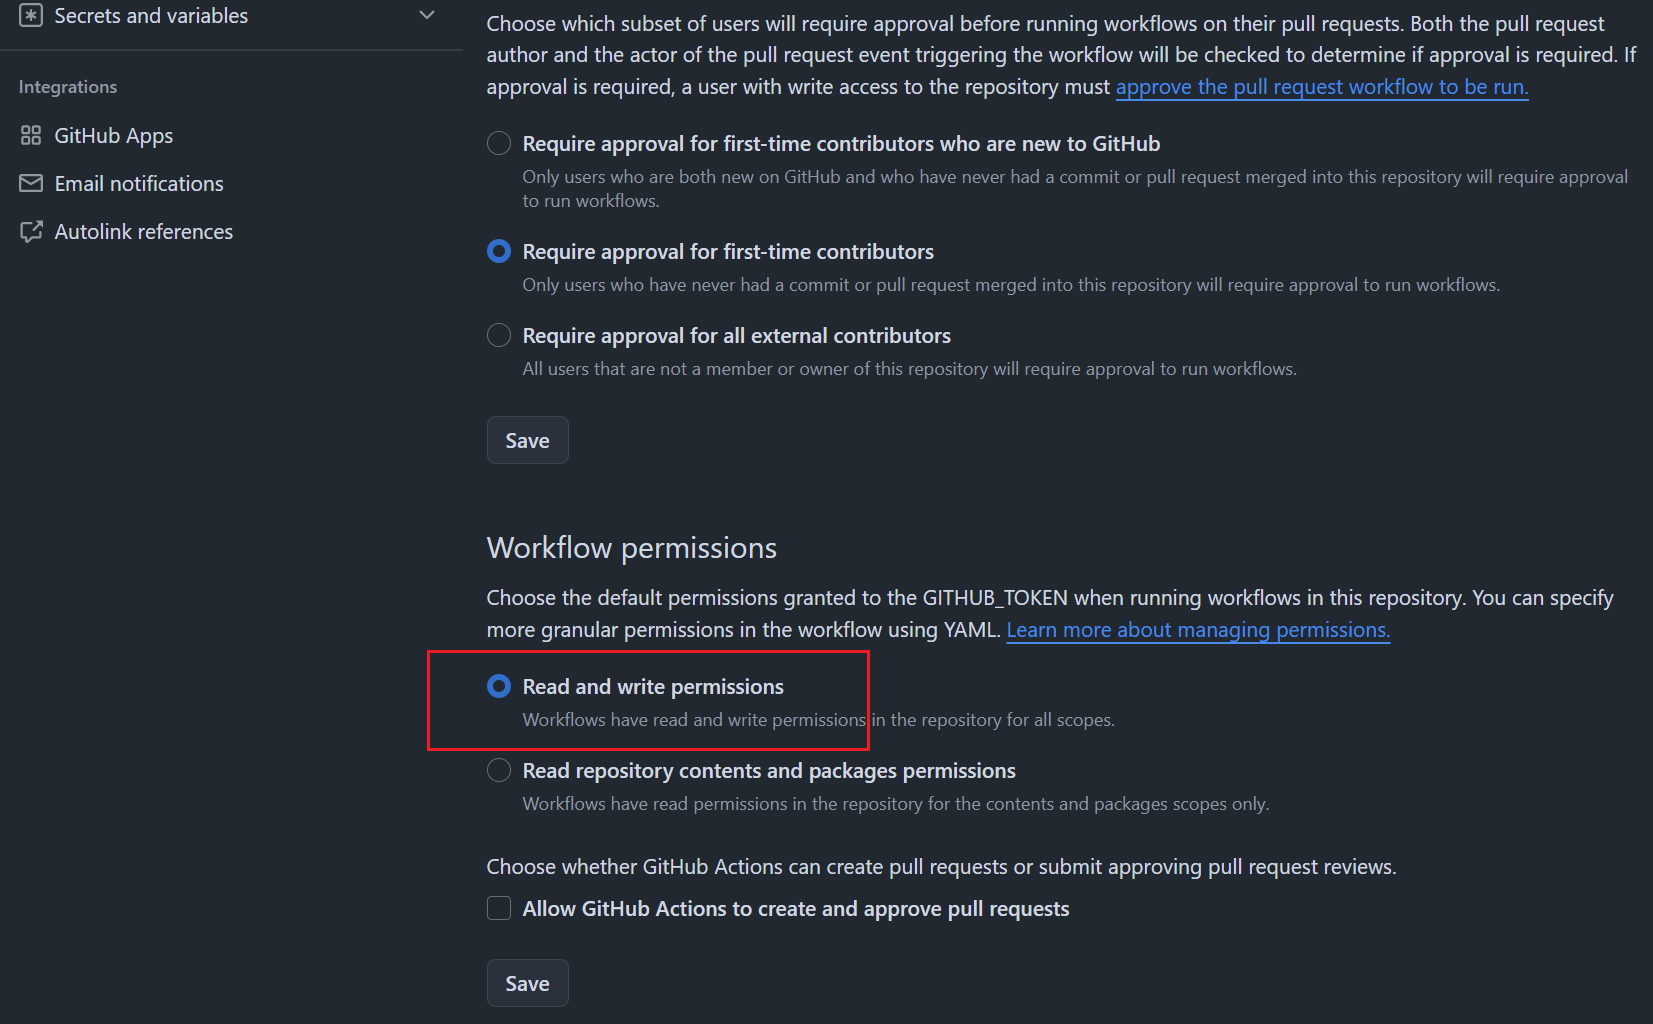Click the Secrets and variables asterisk icon
This screenshot has width=1653, height=1024.
pyautogui.click(x=31, y=16)
